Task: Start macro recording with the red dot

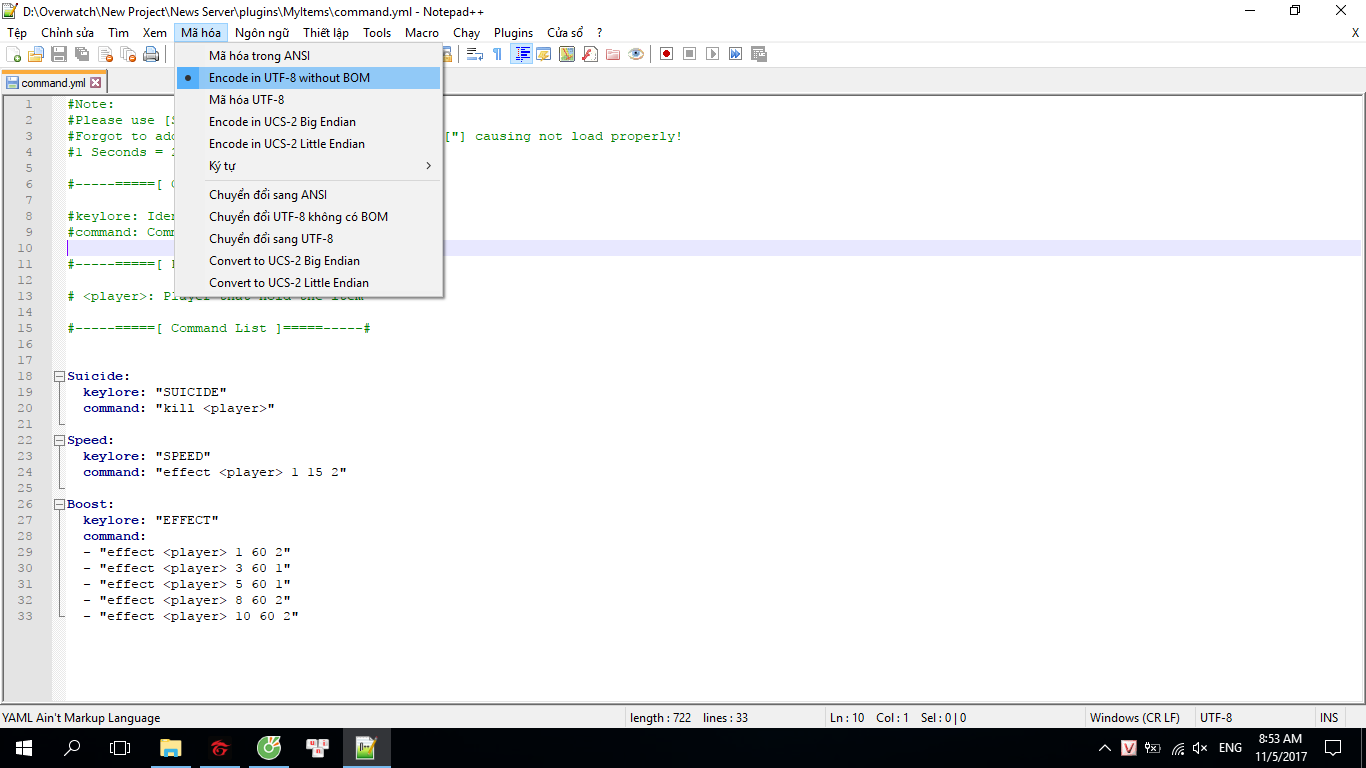Action: [x=666, y=54]
